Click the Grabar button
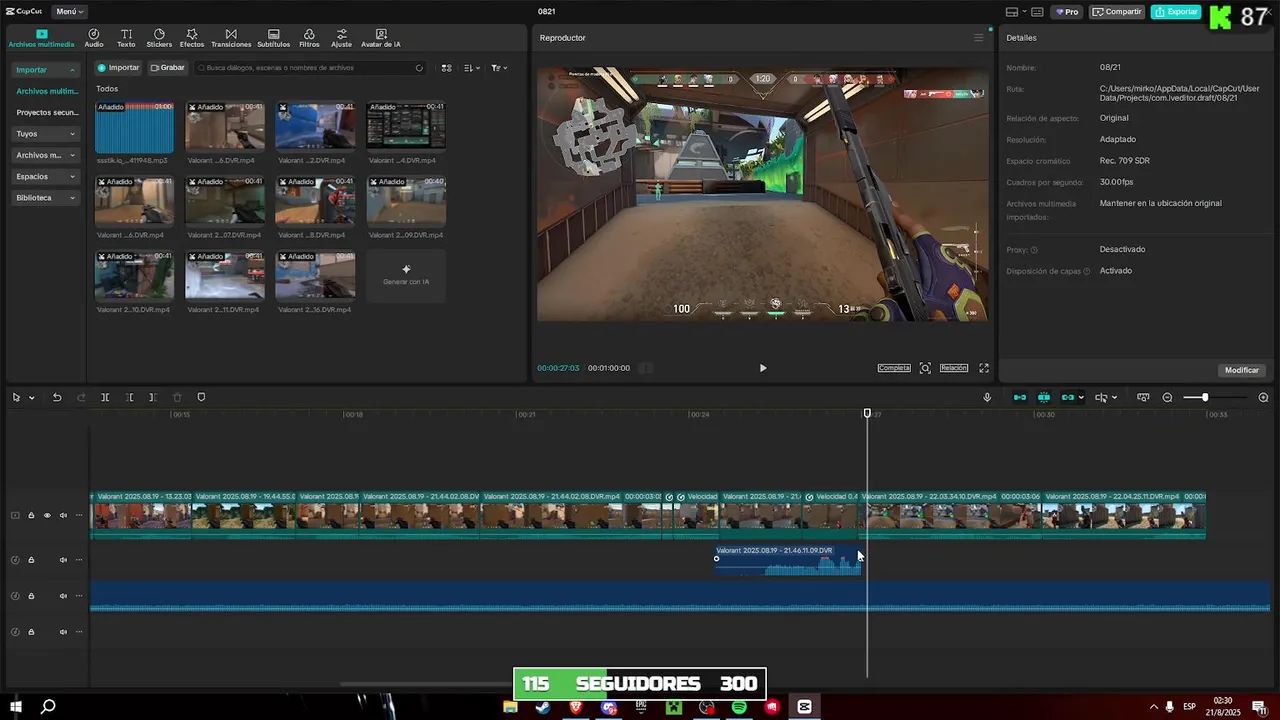Screen dimensions: 1280x720 [x=168, y=68]
